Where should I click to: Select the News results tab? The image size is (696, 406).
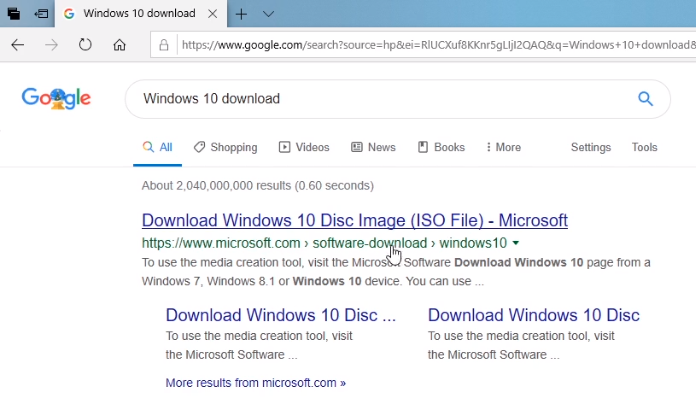point(373,147)
